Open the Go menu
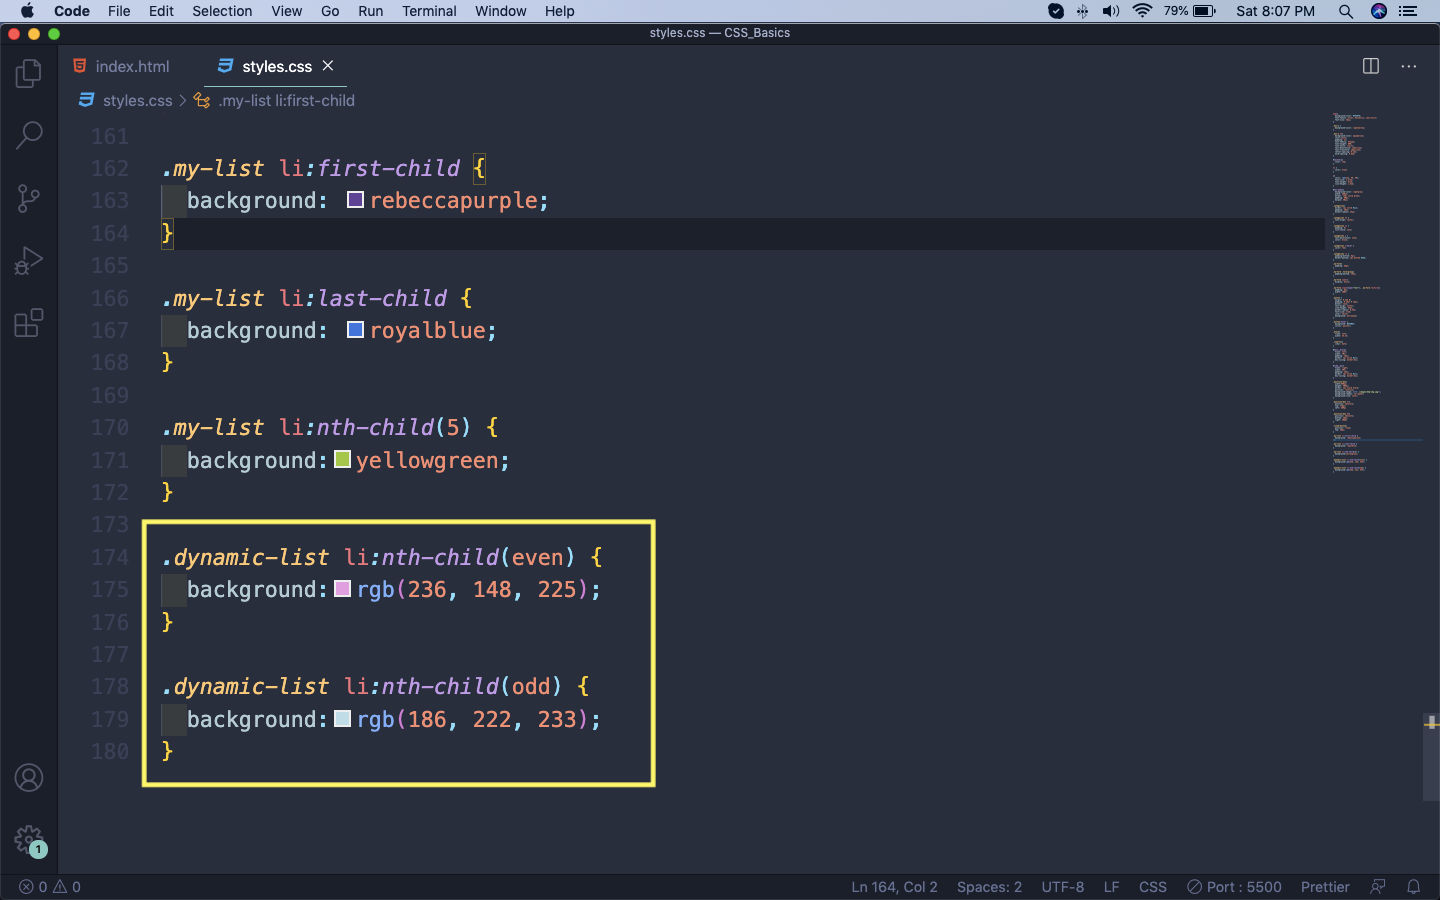1440x900 pixels. click(x=330, y=11)
